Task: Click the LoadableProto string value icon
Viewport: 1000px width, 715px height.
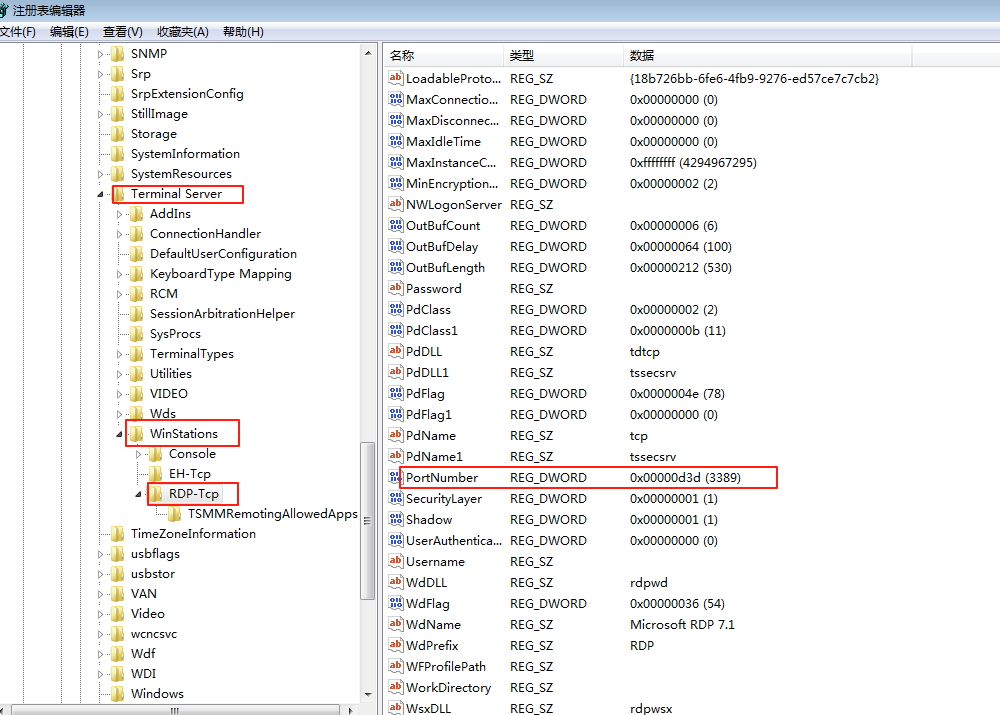Action: click(395, 78)
